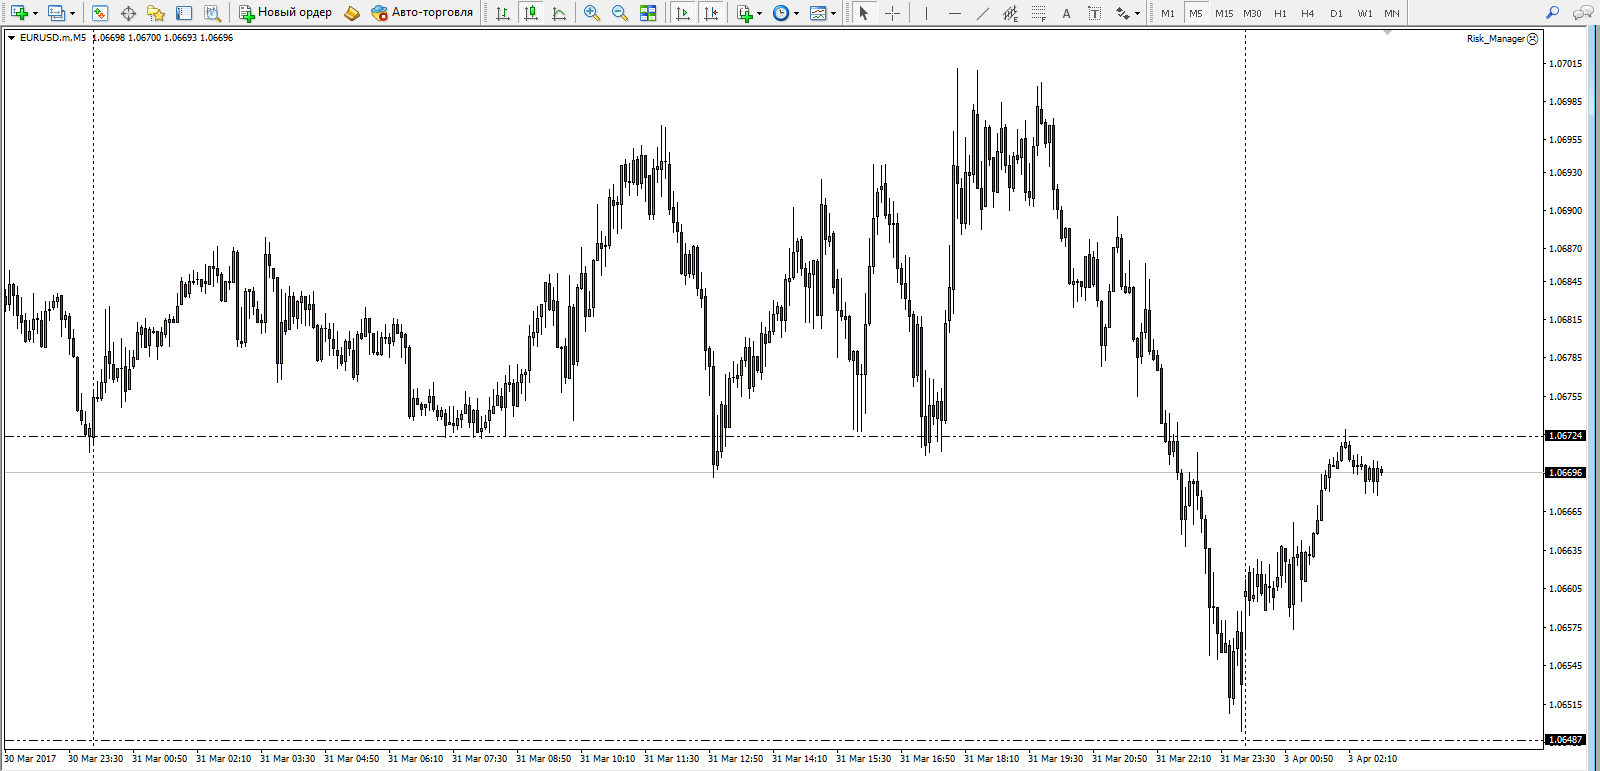Open the chart Profiles icon

(56, 13)
